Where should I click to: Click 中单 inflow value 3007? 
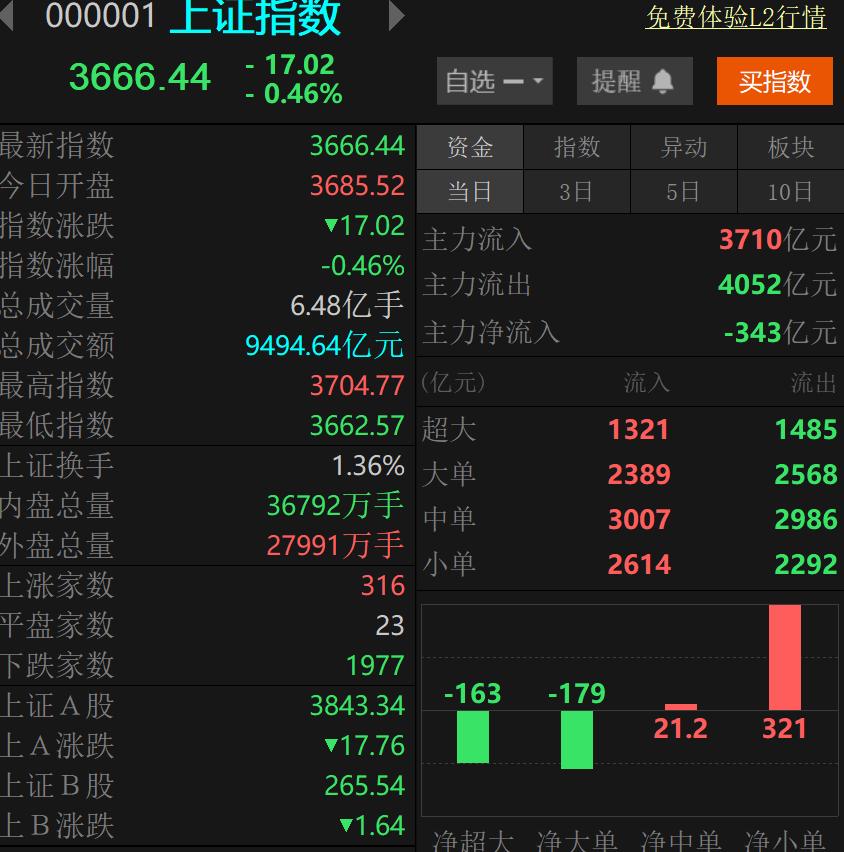pyautogui.click(x=639, y=519)
